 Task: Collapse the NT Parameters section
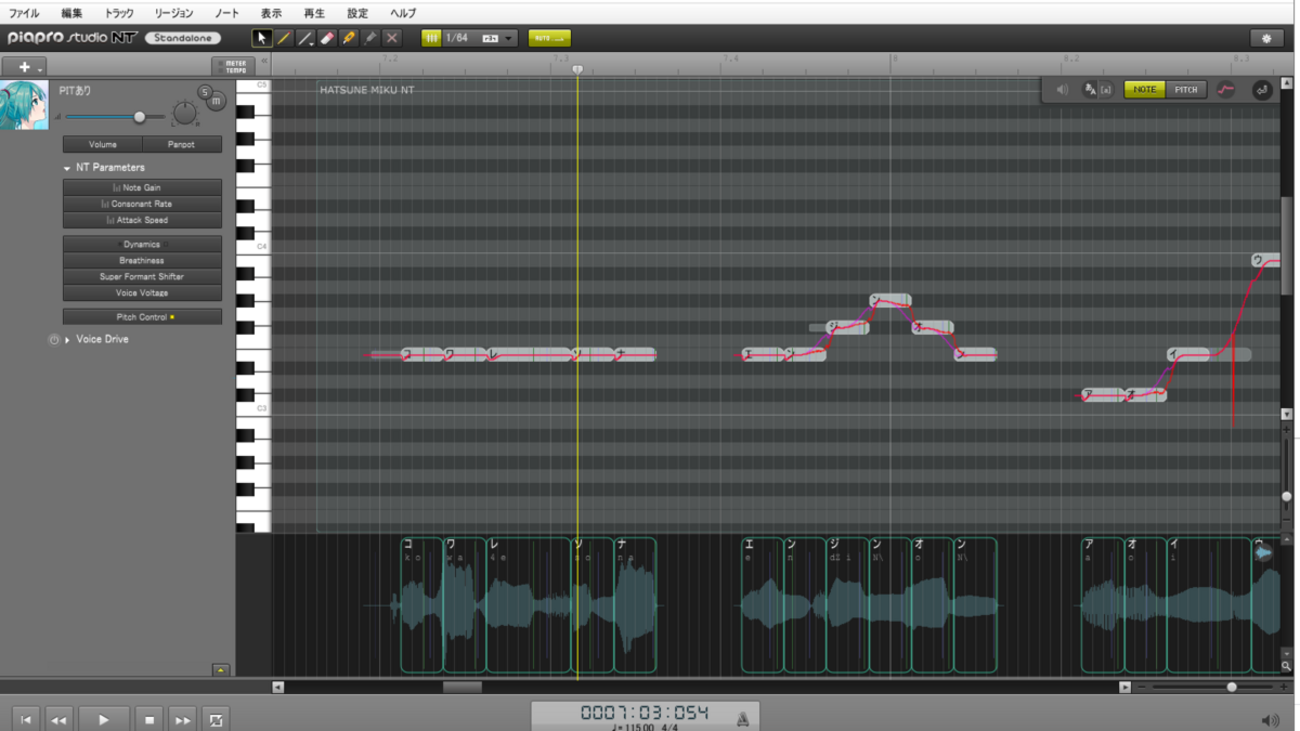click(x=67, y=168)
